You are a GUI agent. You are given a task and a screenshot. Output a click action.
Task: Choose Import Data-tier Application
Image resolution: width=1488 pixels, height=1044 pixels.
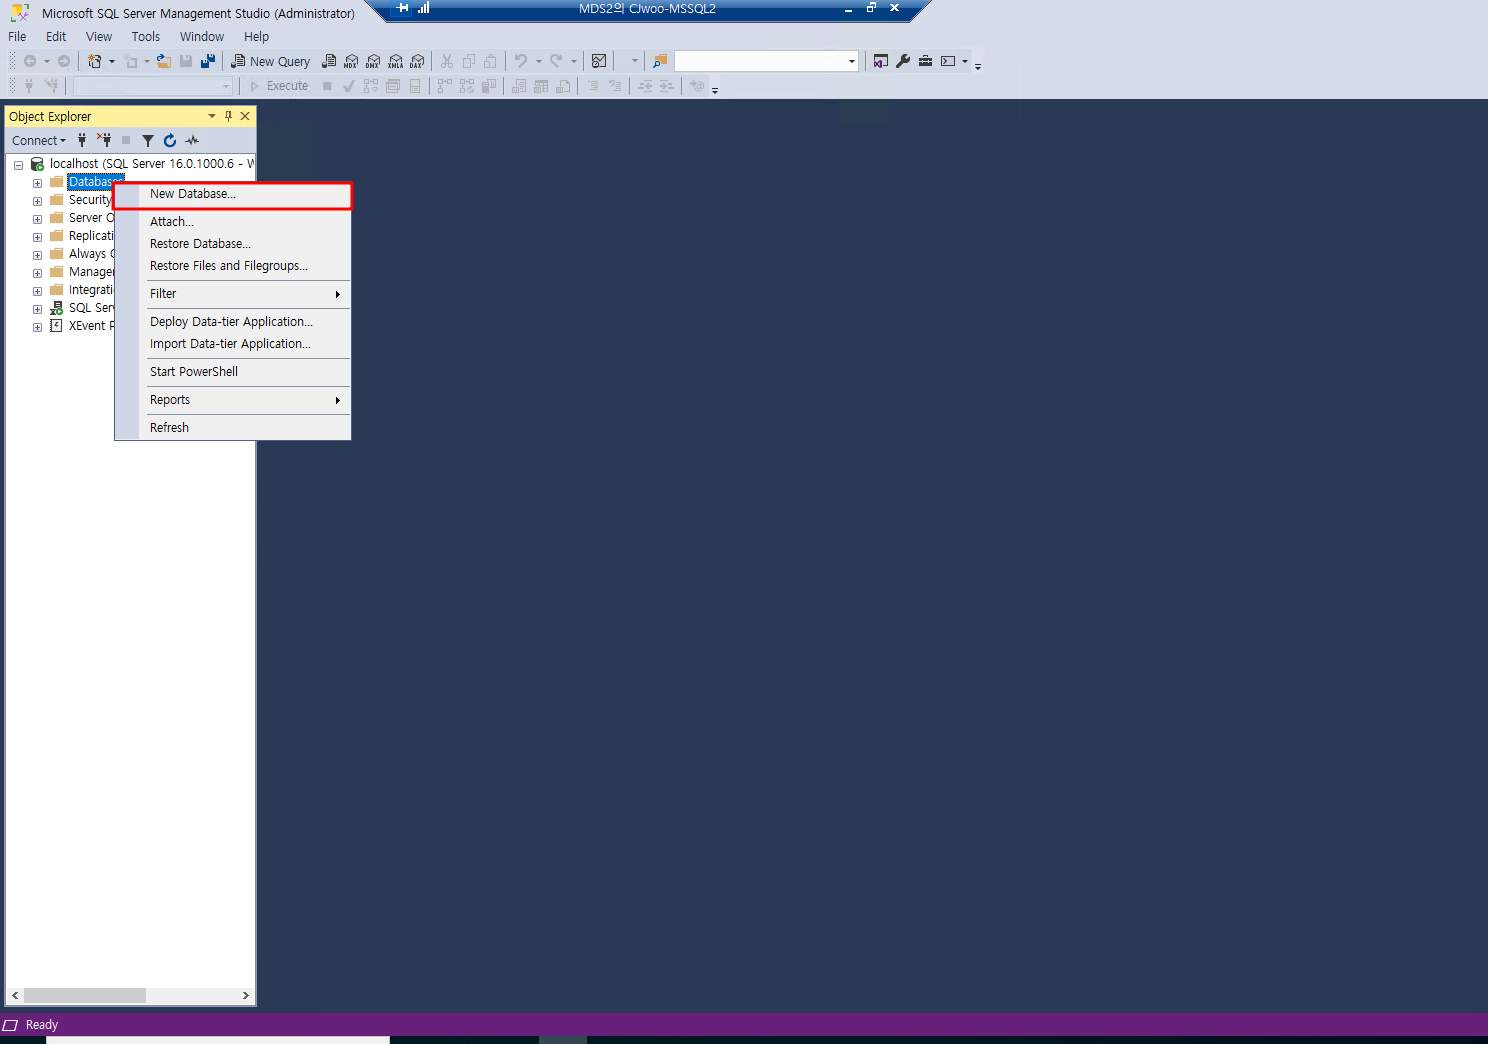(233, 344)
